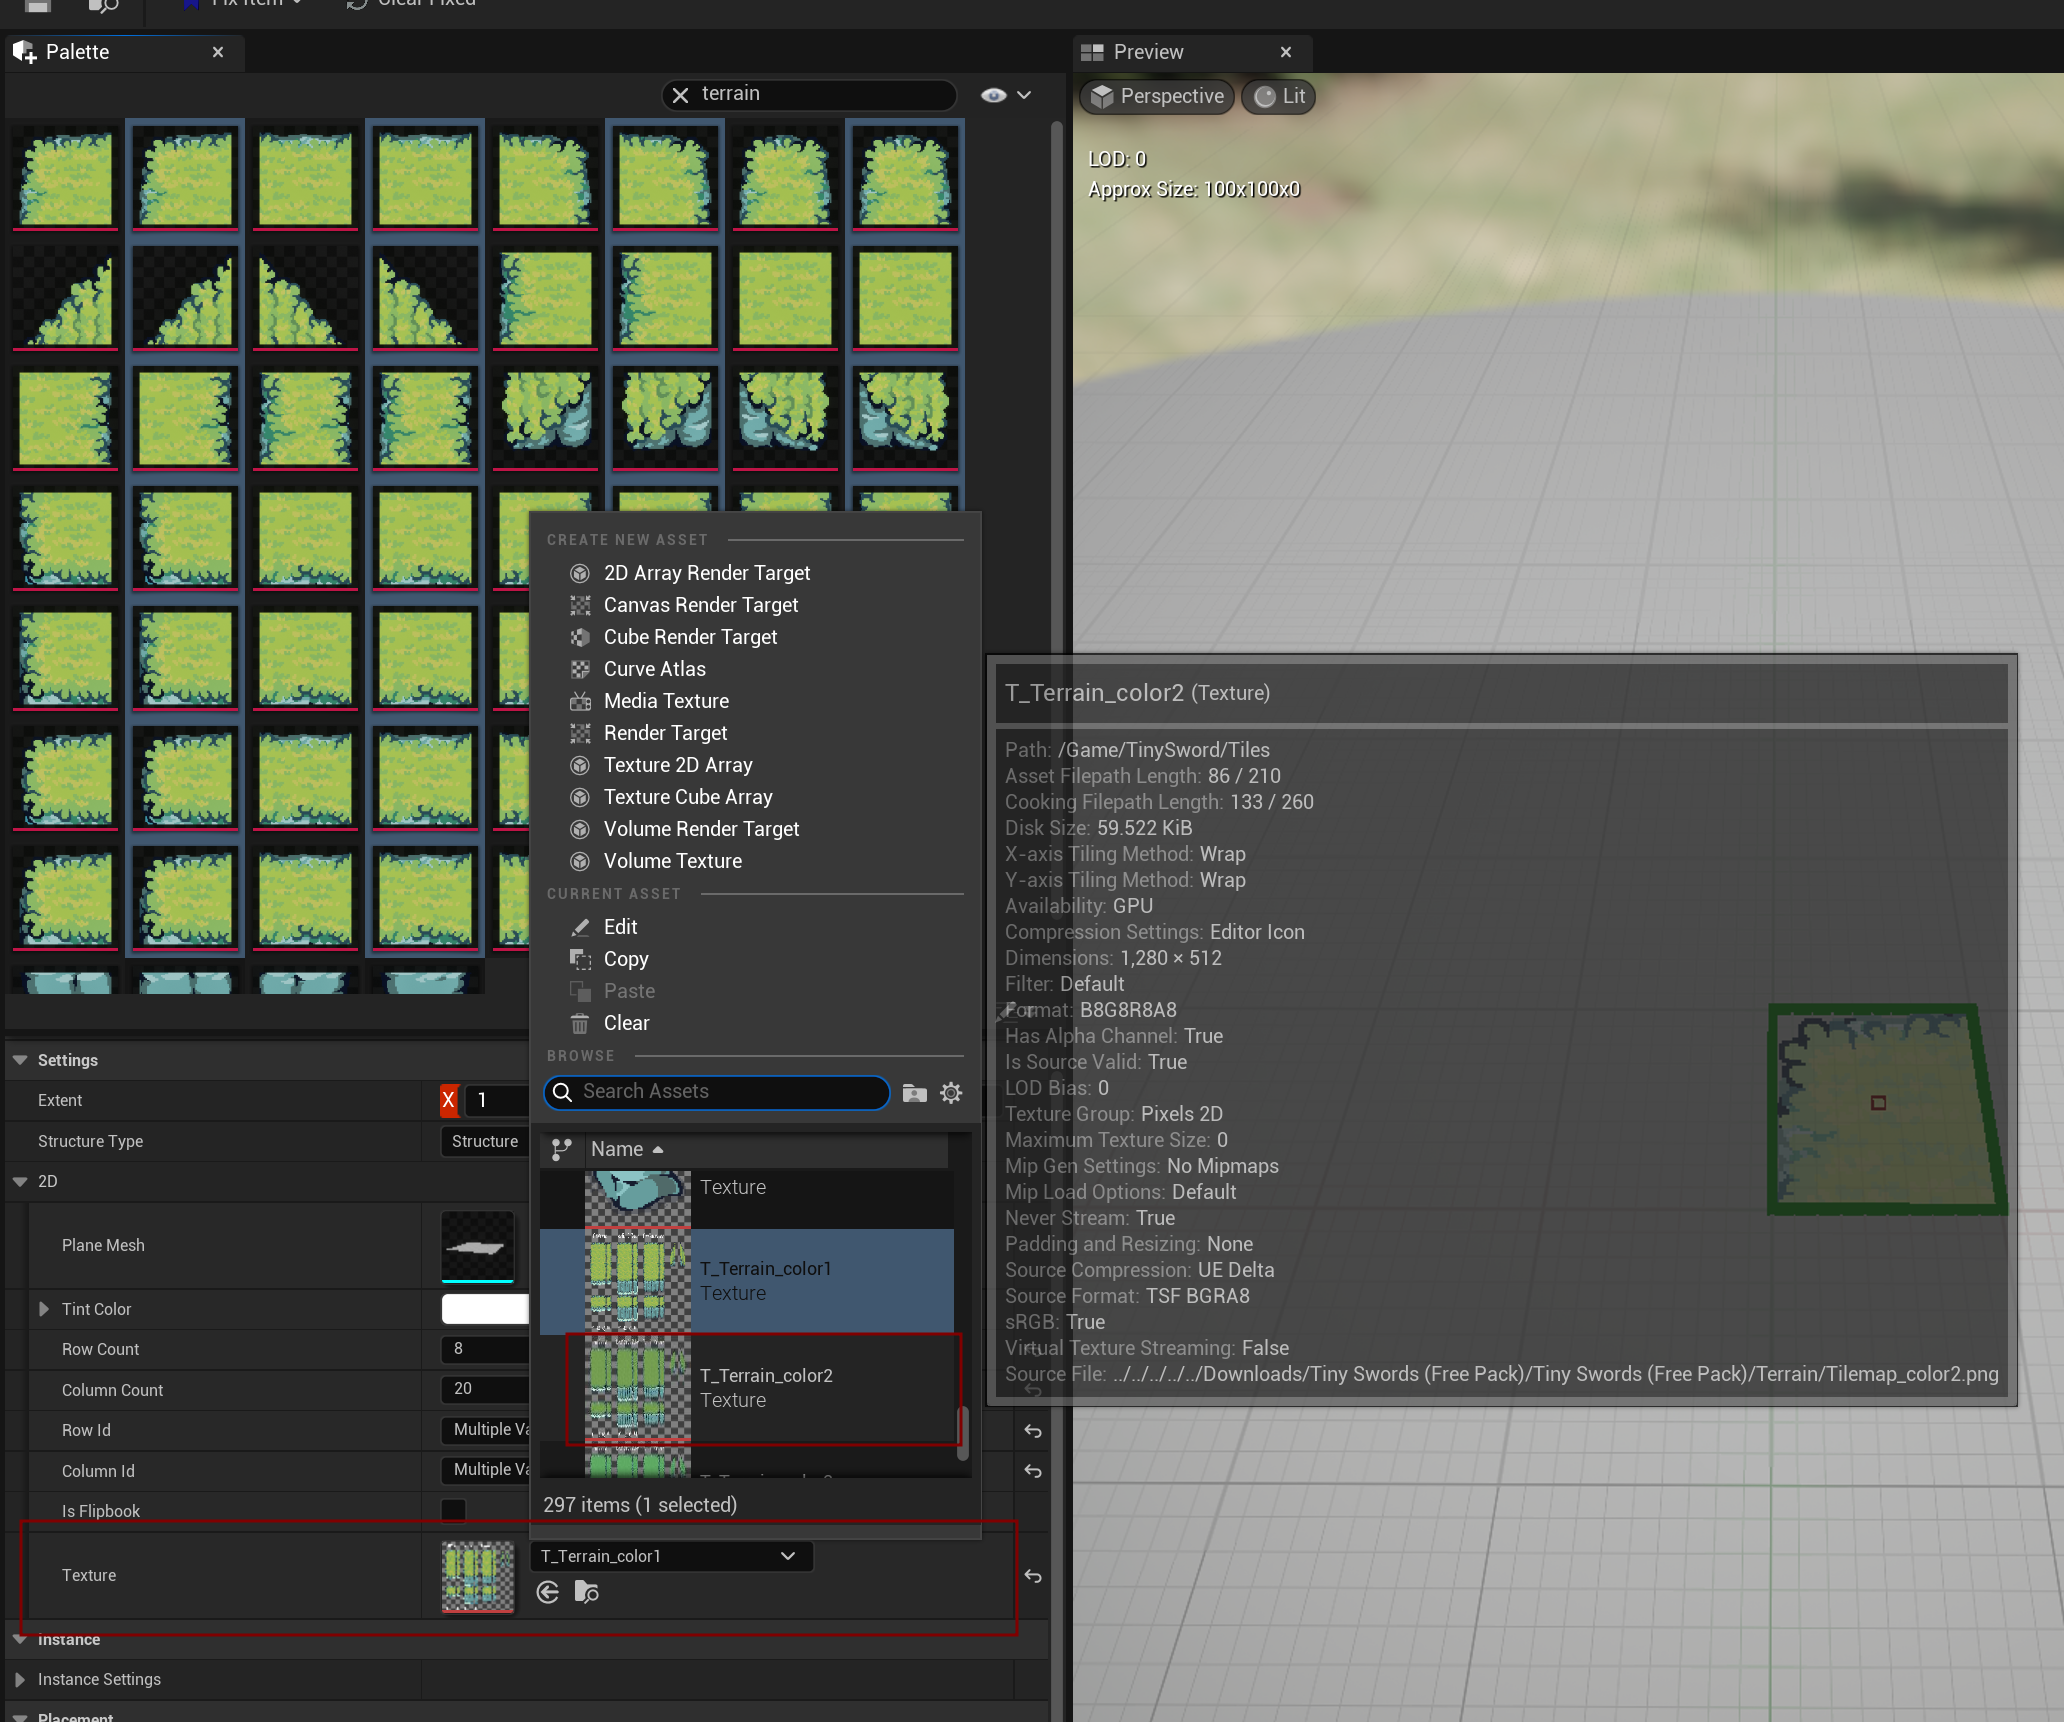Click the Edit pencil menu entry

pos(620,927)
